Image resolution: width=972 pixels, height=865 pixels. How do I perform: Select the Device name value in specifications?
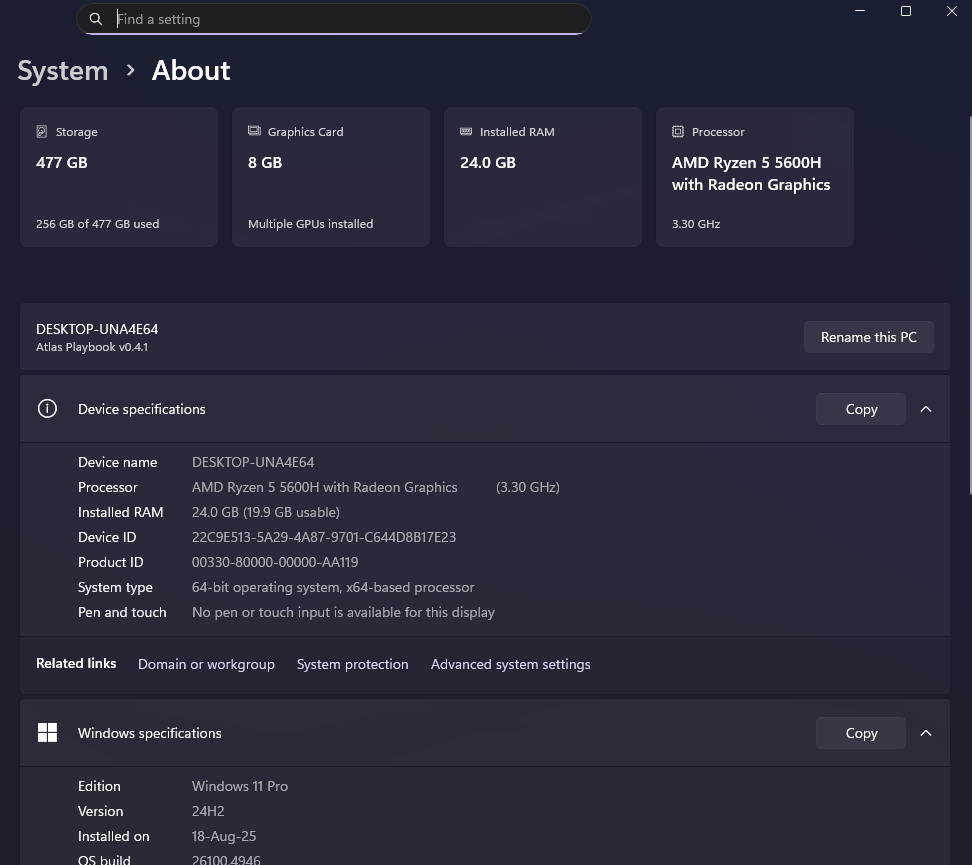tap(253, 462)
